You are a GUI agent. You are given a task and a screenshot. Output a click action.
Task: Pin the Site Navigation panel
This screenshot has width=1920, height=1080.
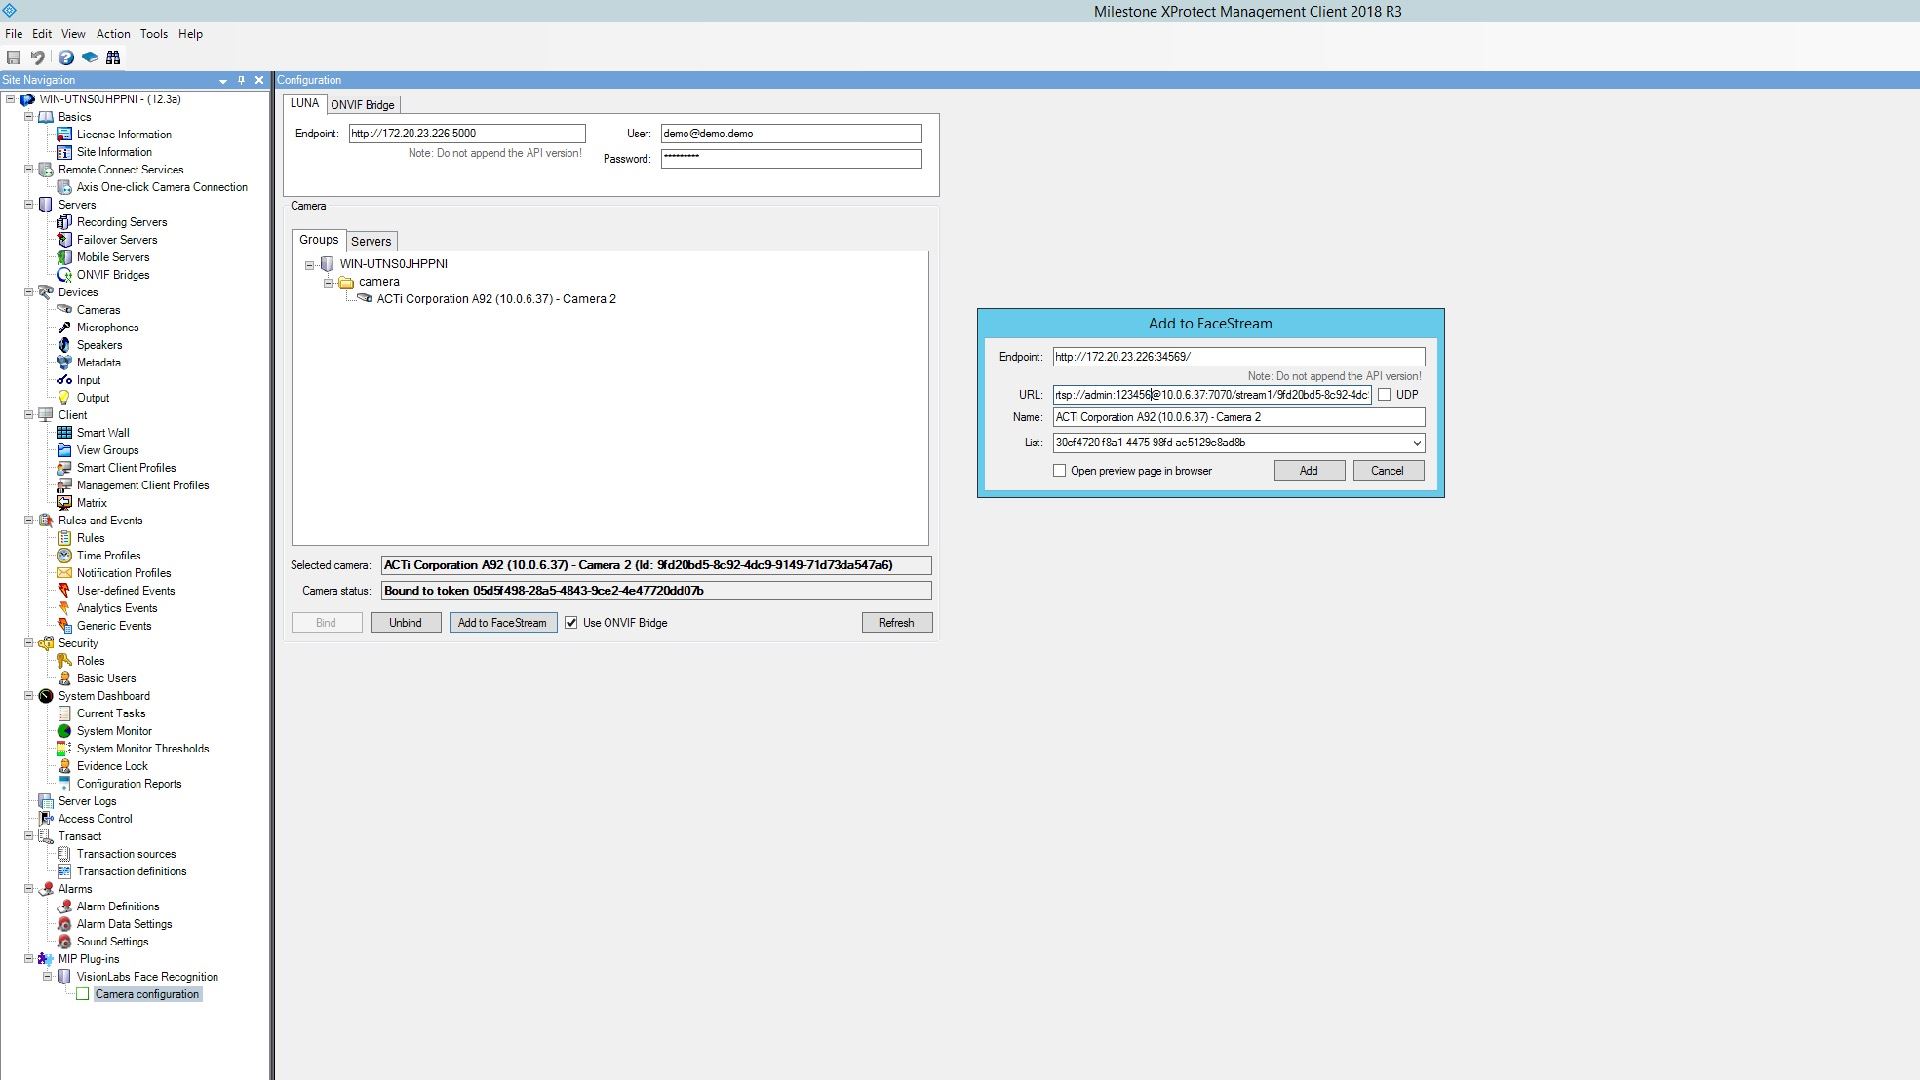[241, 80]
